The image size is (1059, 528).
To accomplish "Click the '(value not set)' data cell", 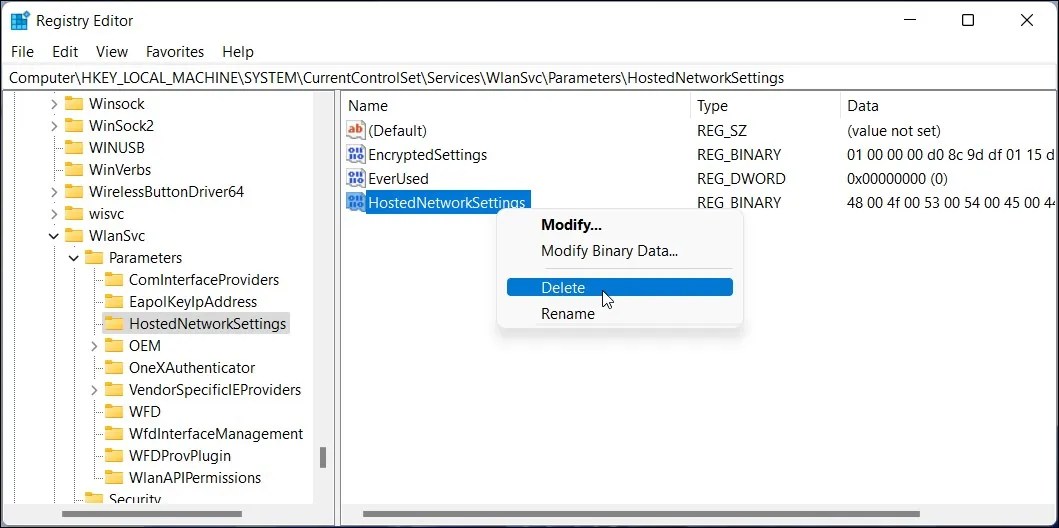I will (894, 130).
